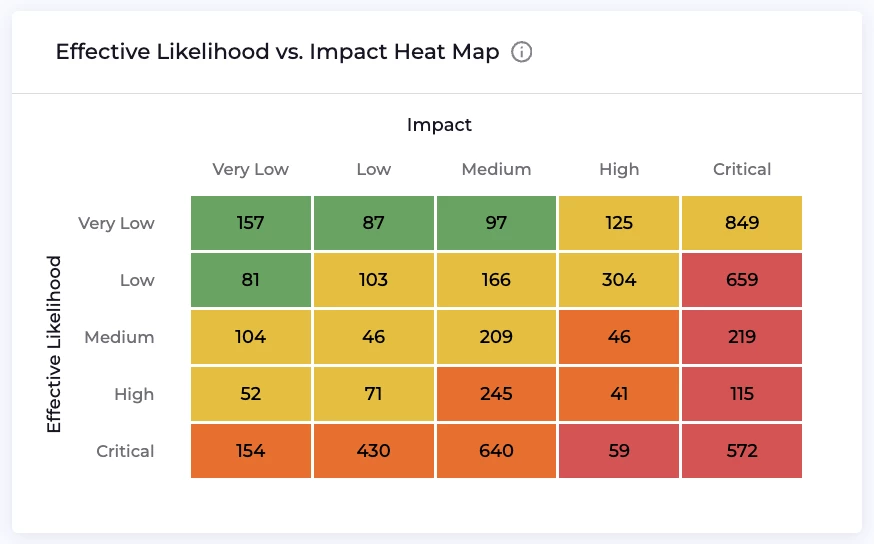Click the heat map title text
The image size is (874, 544).
click(277, 52)
